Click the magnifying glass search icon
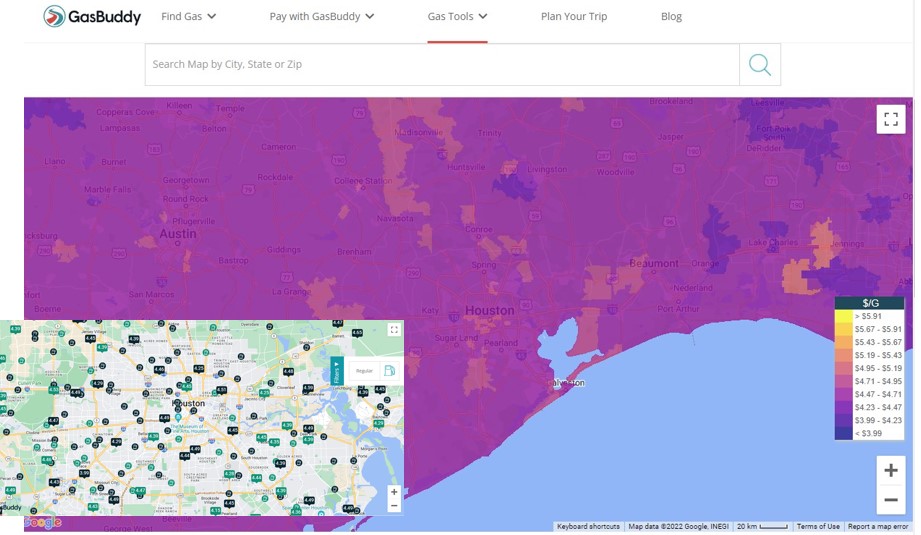Viewport: 921px width, 535px height. pyautogui.click(x=759, y=65)
